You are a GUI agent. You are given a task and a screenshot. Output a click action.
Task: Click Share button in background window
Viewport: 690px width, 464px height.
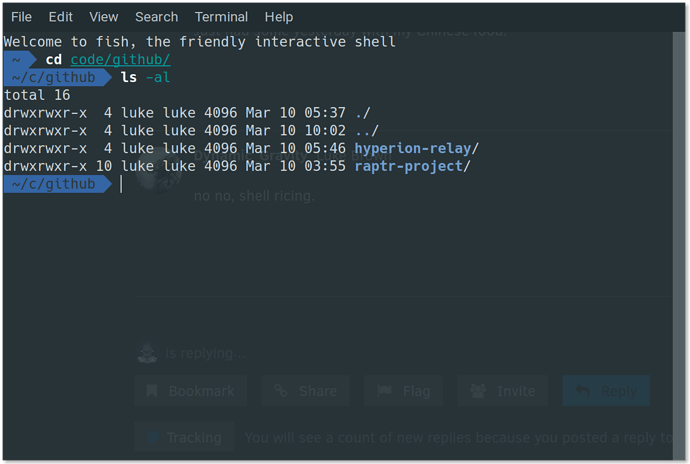[306, 390]
